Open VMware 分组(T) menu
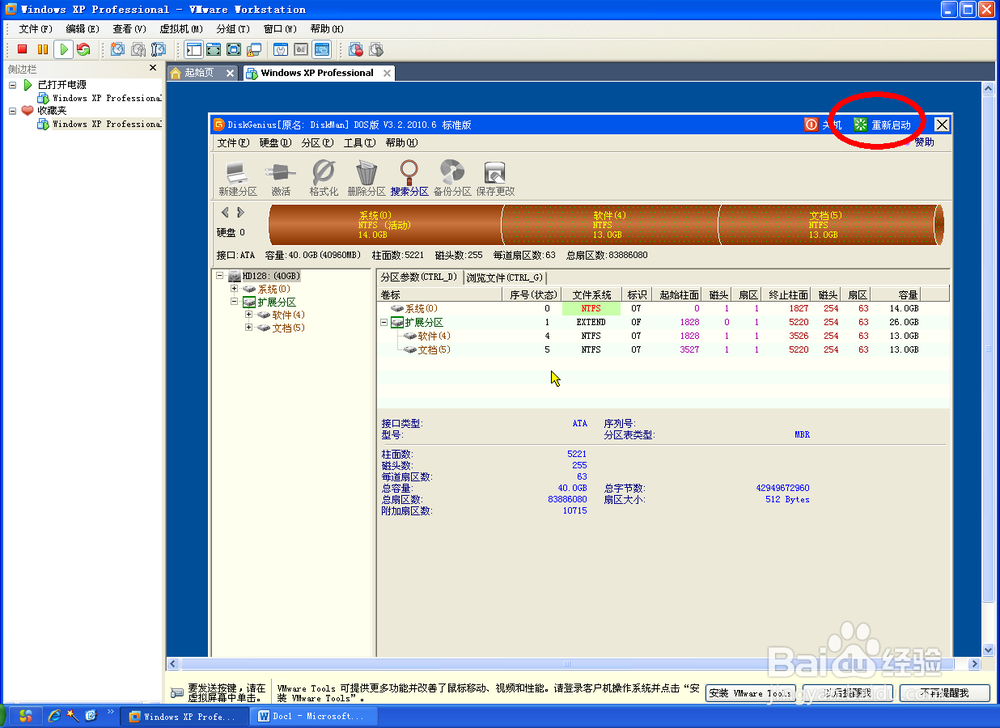Screen dimensions: 1000x728 [232, 29]
